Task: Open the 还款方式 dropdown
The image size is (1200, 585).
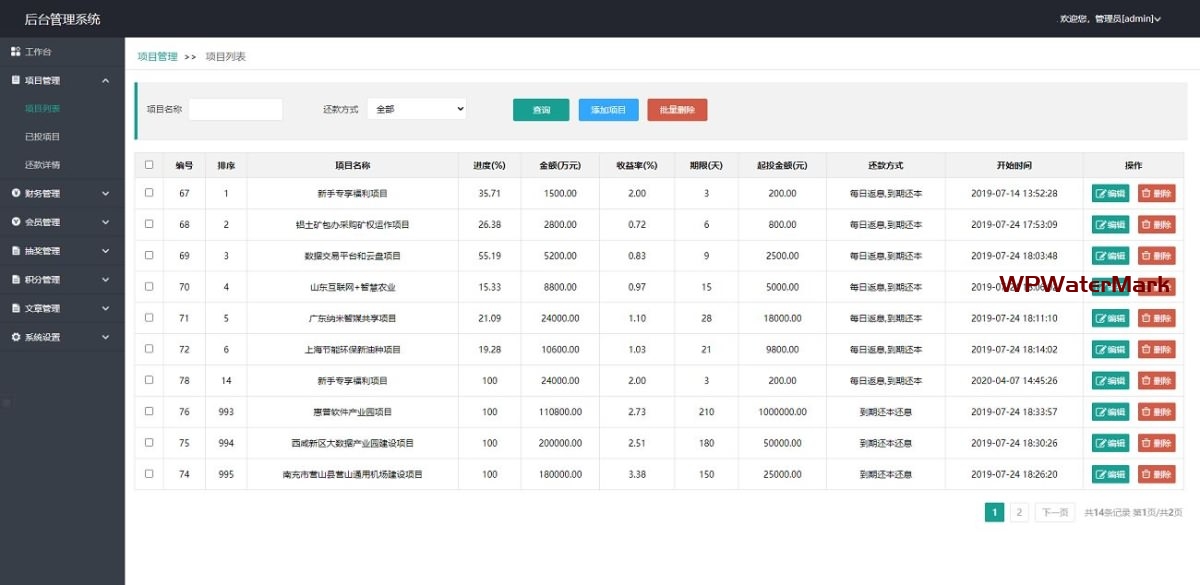Action: [x=416, y=109]
